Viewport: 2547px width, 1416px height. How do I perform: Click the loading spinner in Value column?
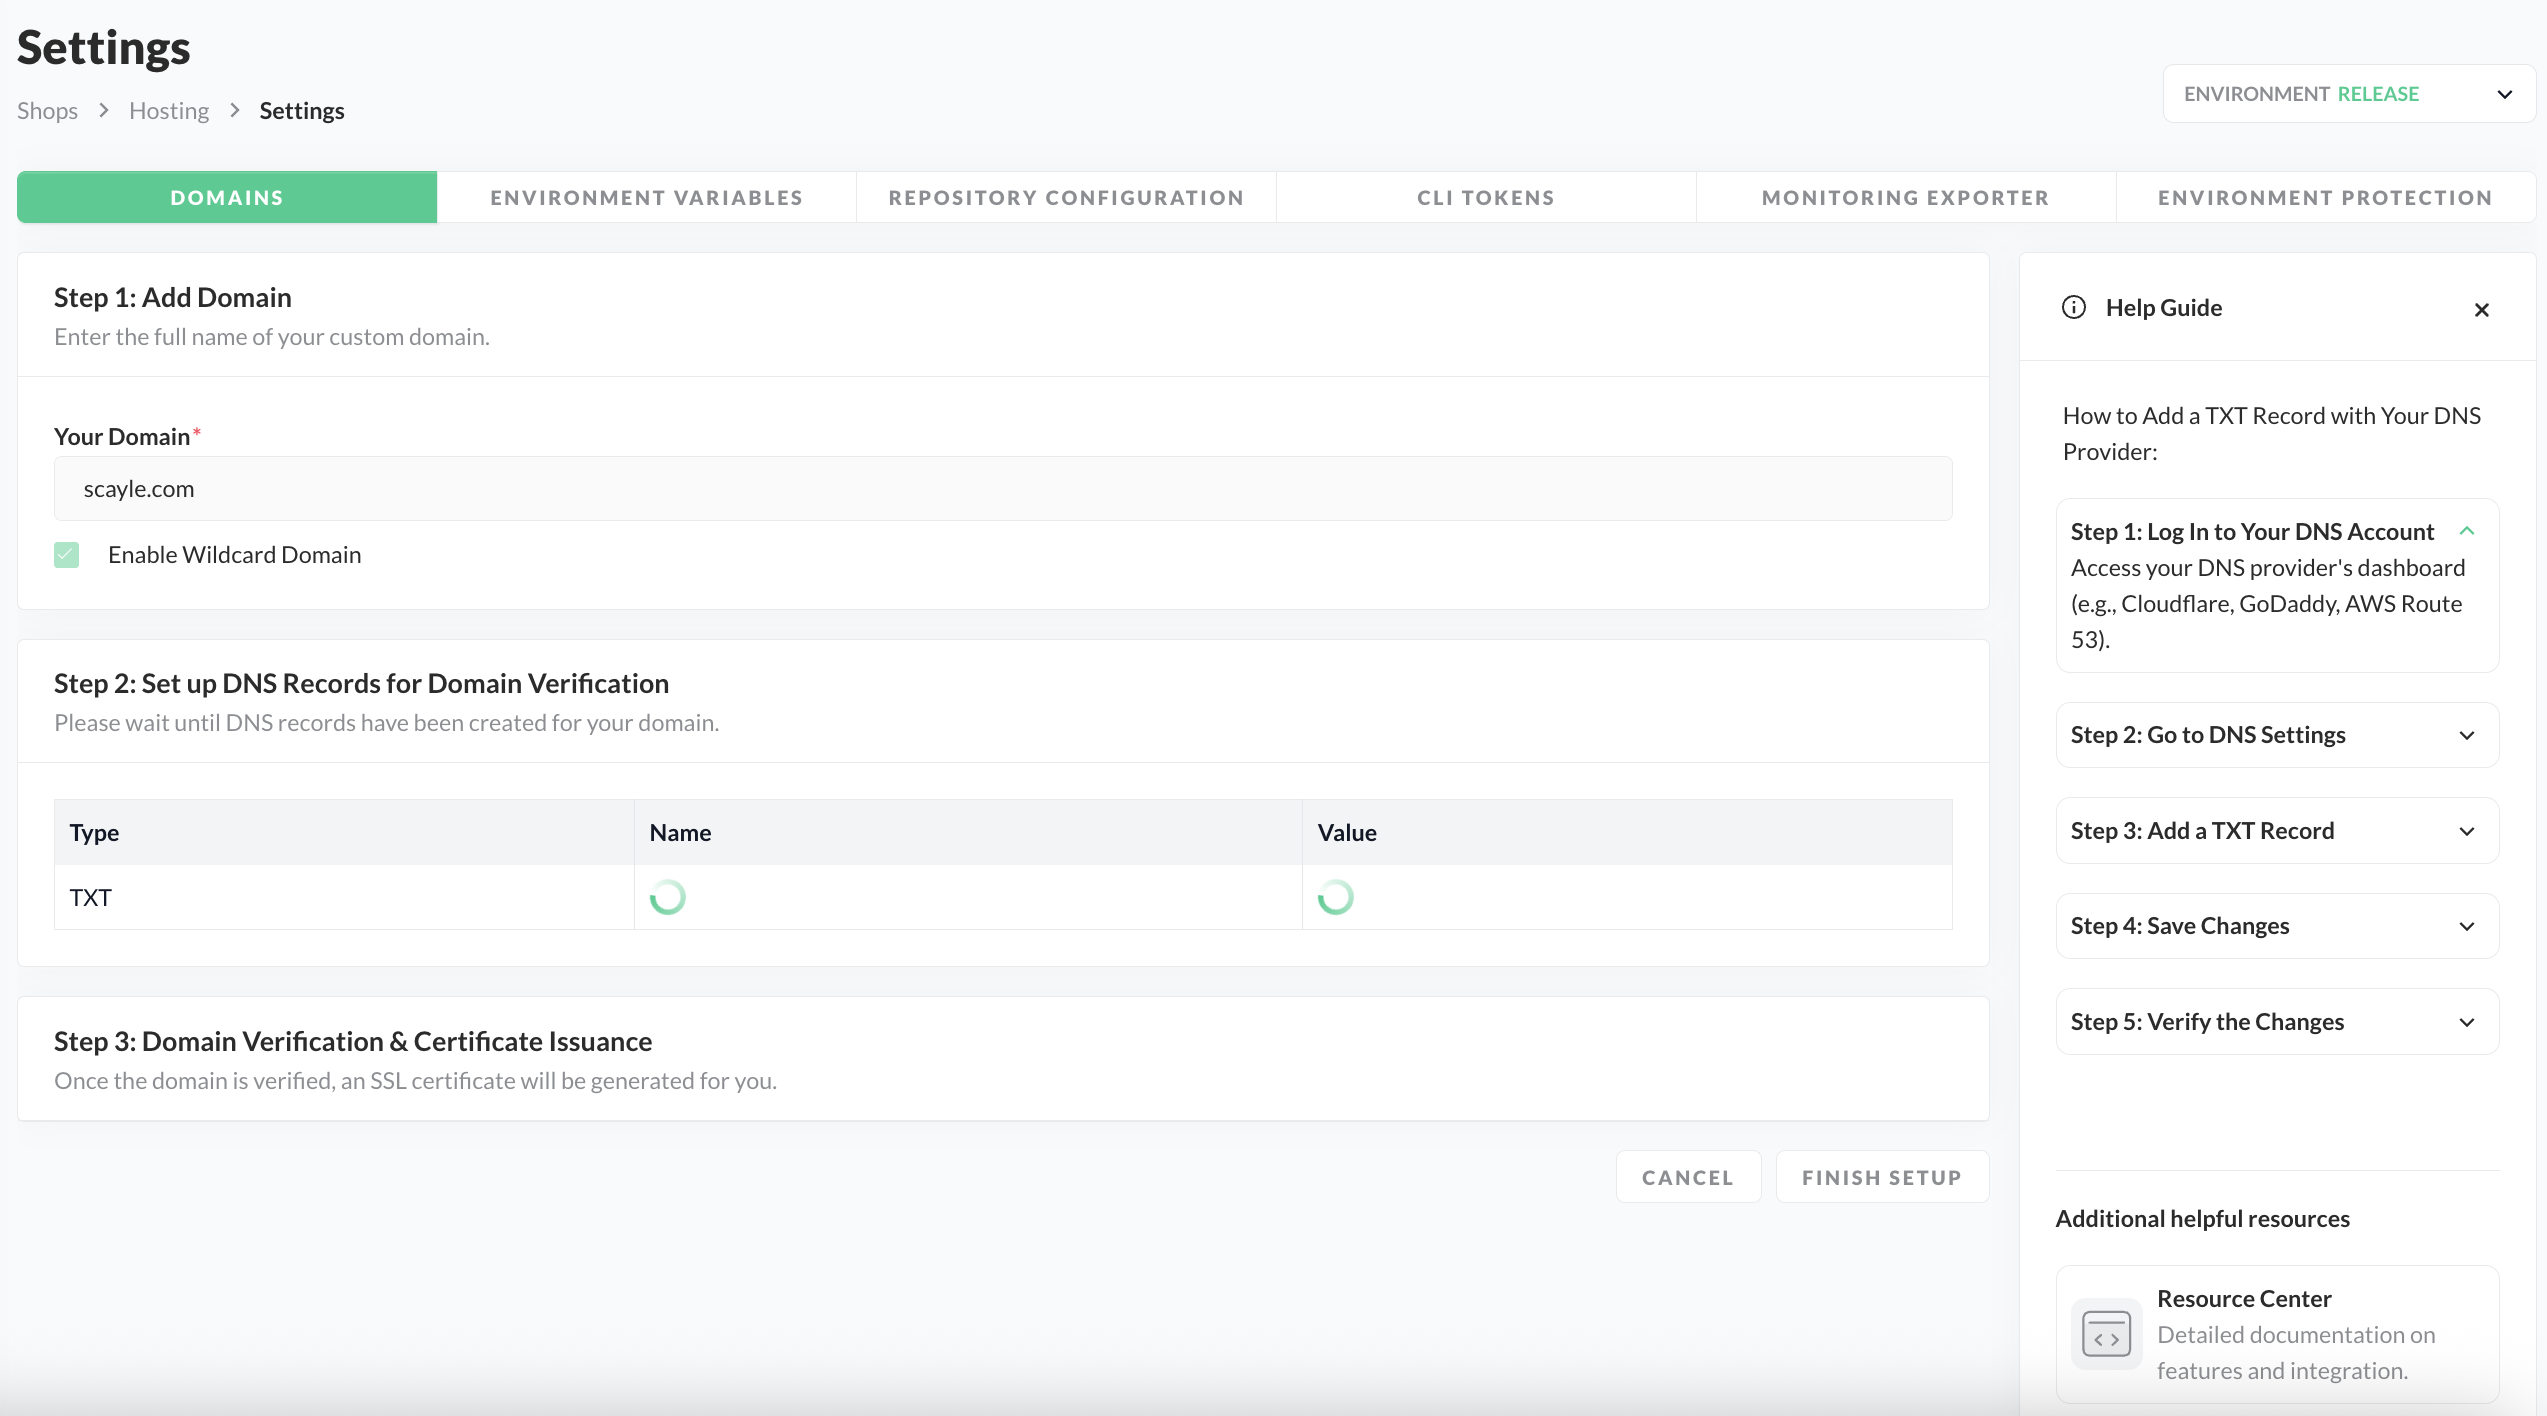[x=1335, y=897]
